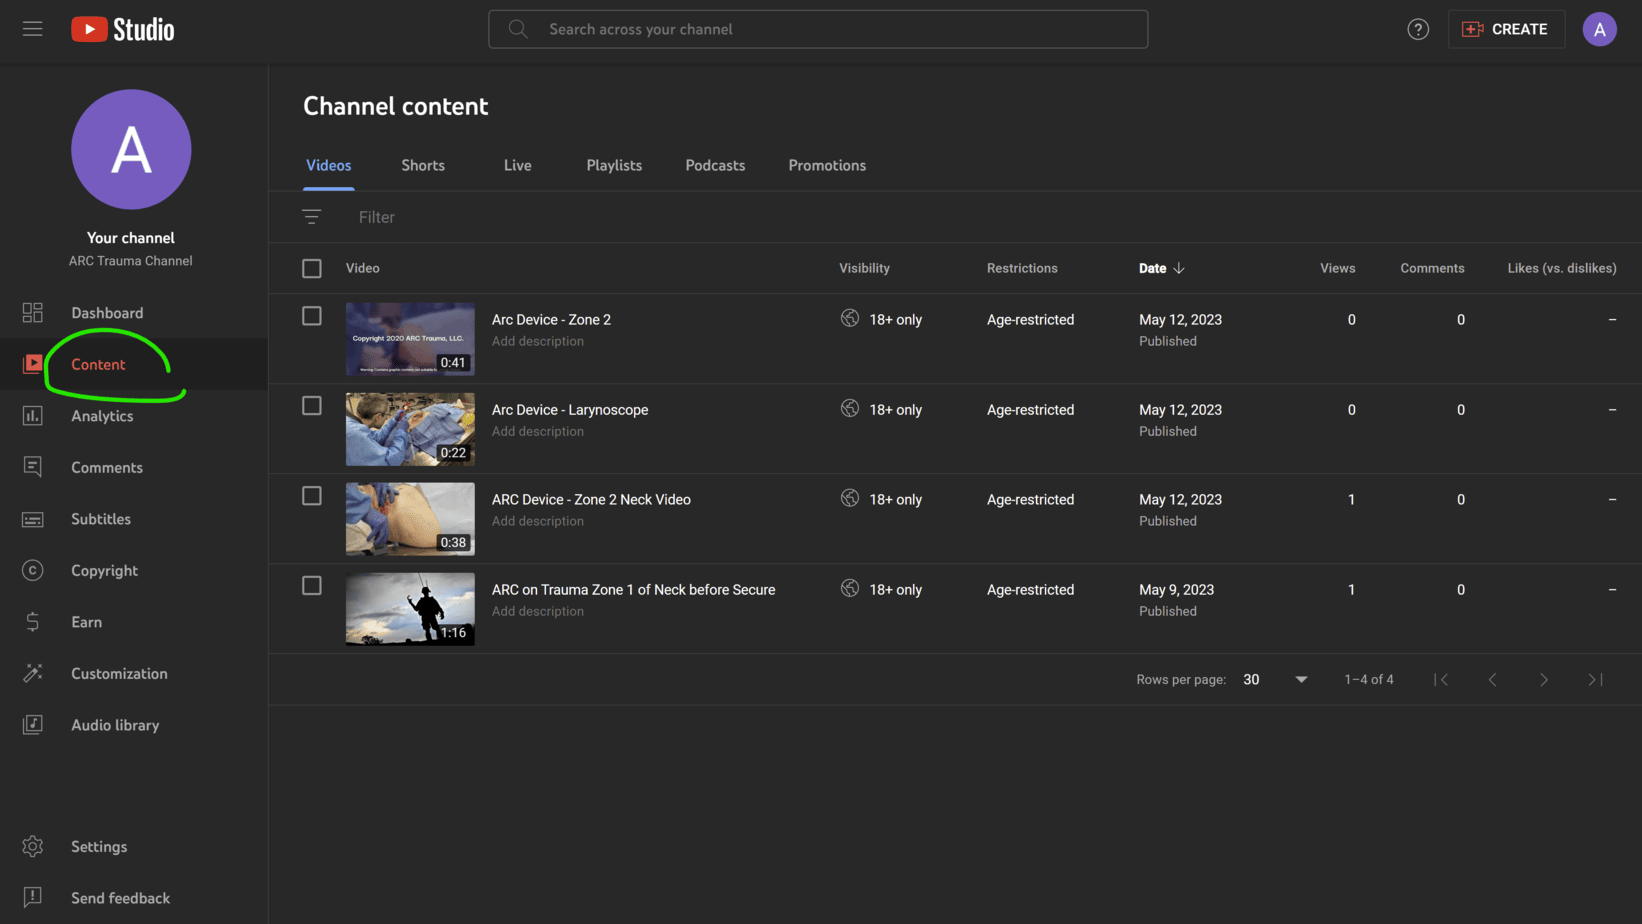Viewport: 1642px width, 924px height.
Task: Go to previous page of results
Action: pyautogui.click(x=1492, y=680)
